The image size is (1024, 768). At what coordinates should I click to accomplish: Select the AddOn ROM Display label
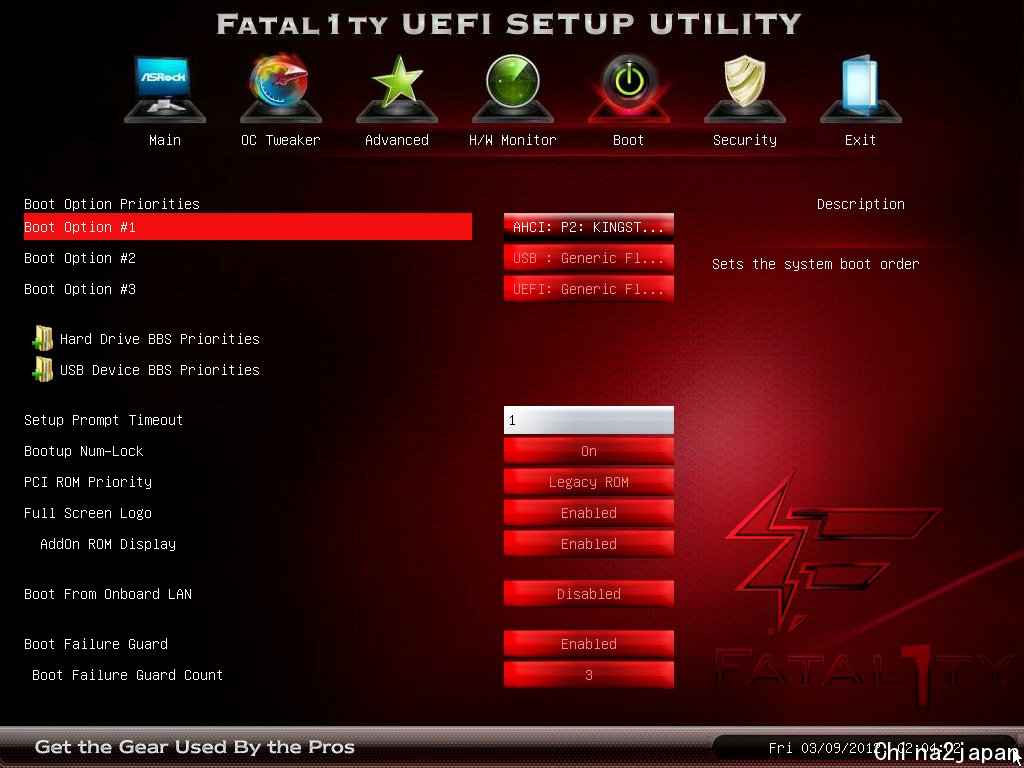108,544
